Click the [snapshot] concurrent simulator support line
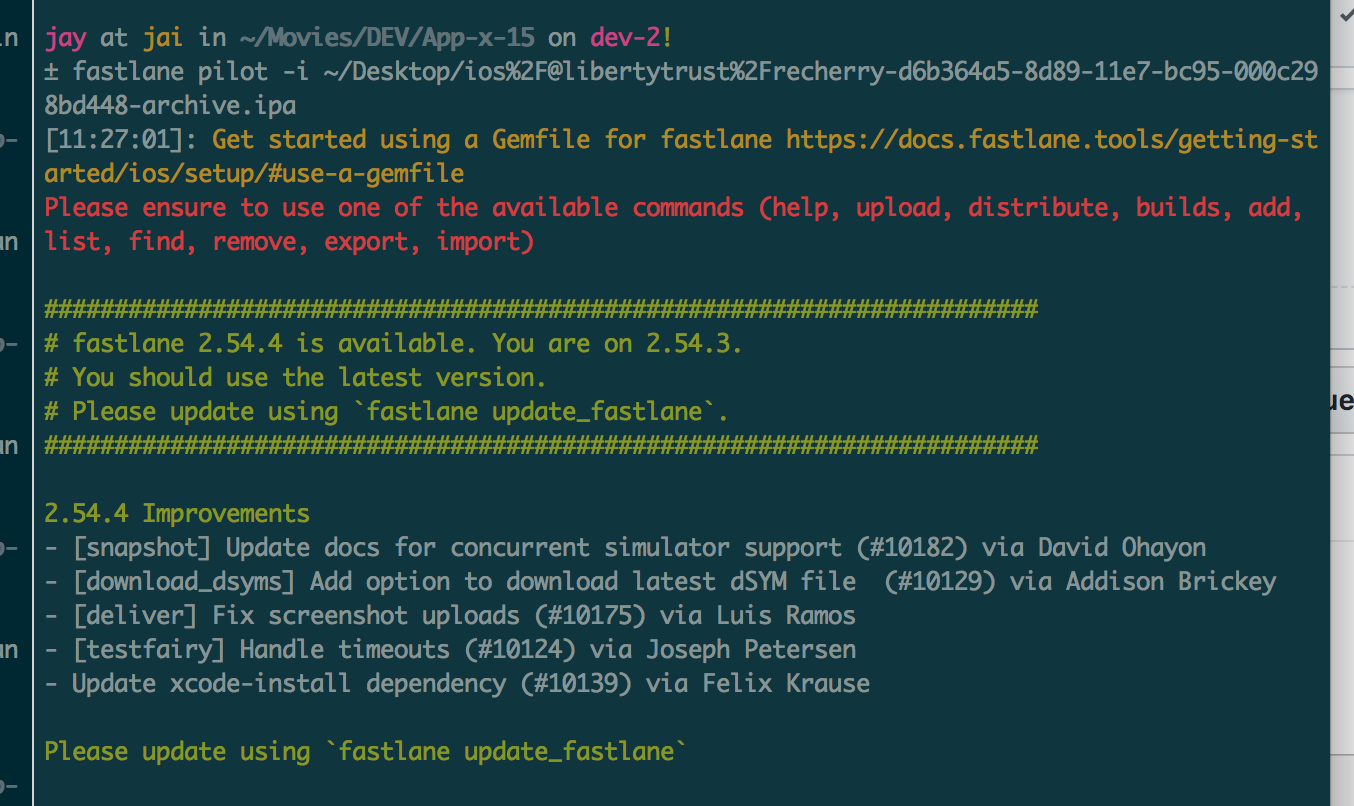This screenshot has height=806, width=1354. click(x=625, y=548)
